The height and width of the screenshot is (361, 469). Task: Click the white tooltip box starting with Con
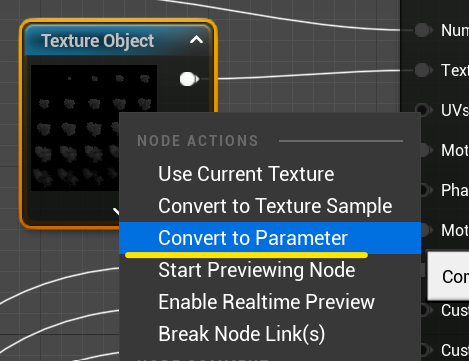(448, 276)
